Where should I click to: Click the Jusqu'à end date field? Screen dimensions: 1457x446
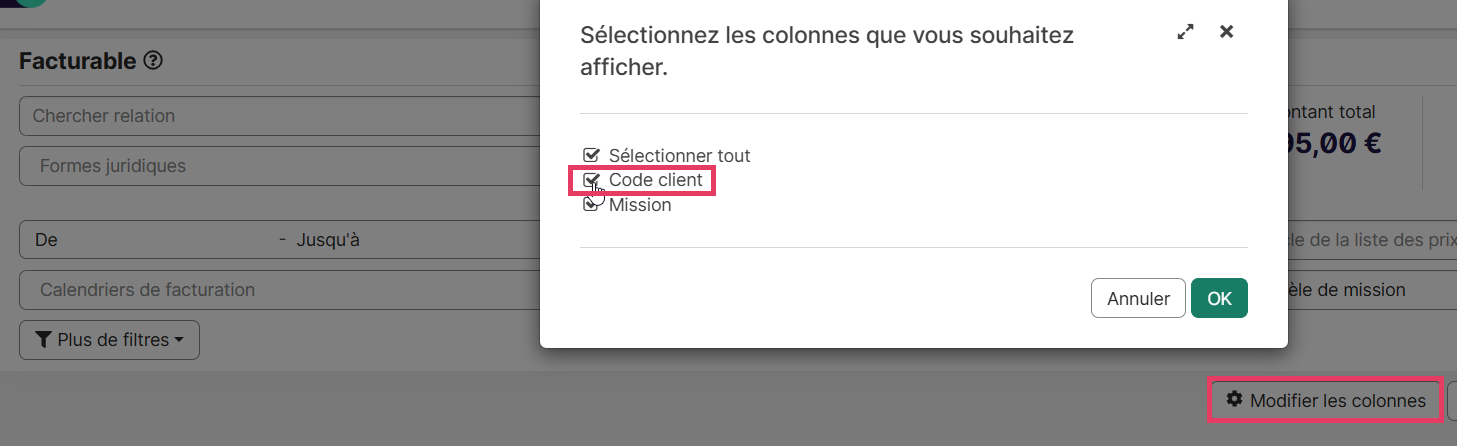tap(415, 240)
